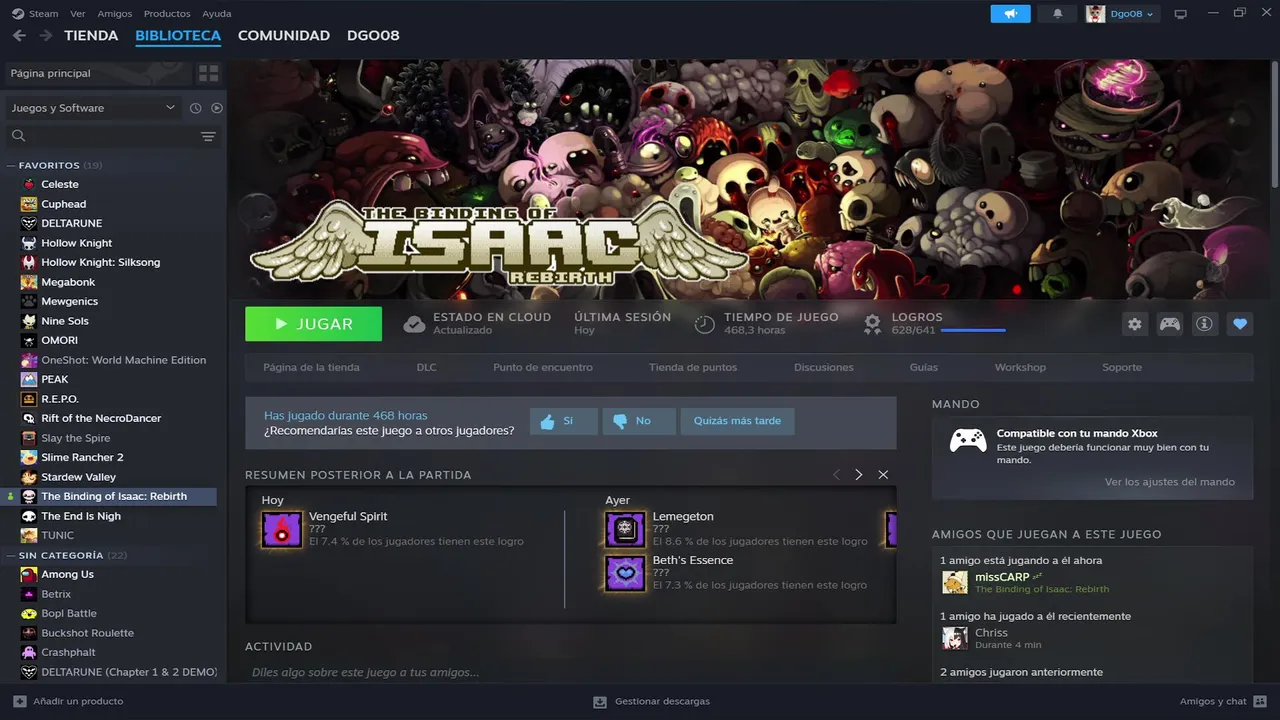Open controller settings gamepad icon
This screenshot has width=1280, height=720.
pyautogui.click(x=1169, y=324)
